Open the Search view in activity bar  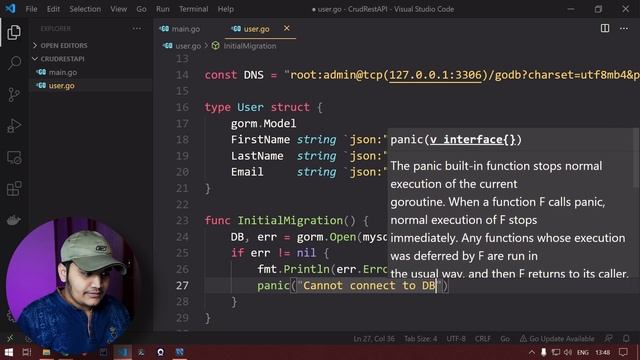pos(14,63)
